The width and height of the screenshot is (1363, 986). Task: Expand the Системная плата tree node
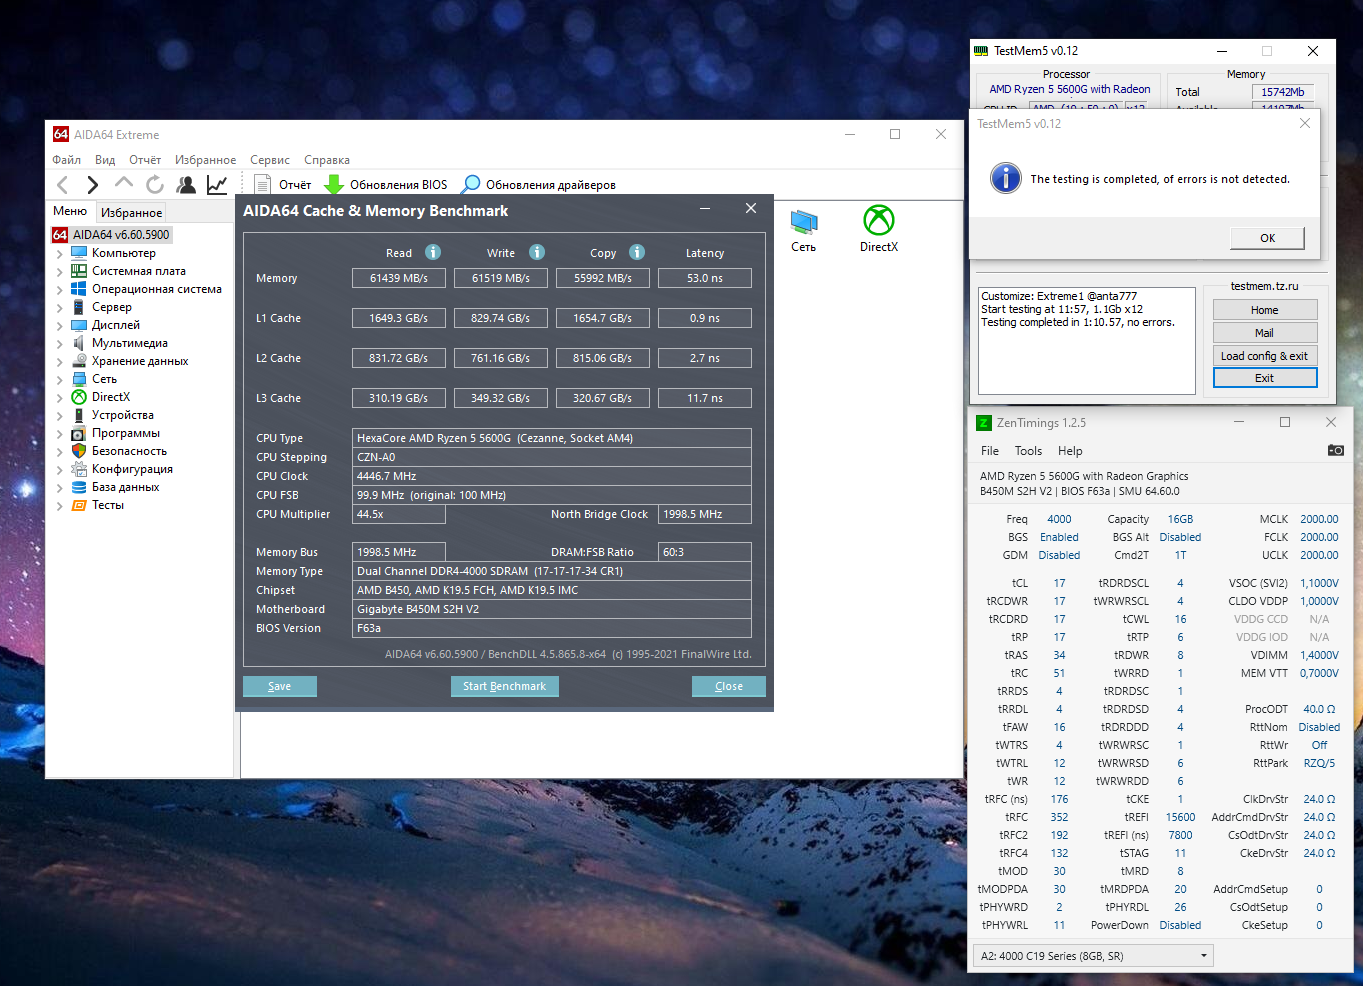click(60, 272)
